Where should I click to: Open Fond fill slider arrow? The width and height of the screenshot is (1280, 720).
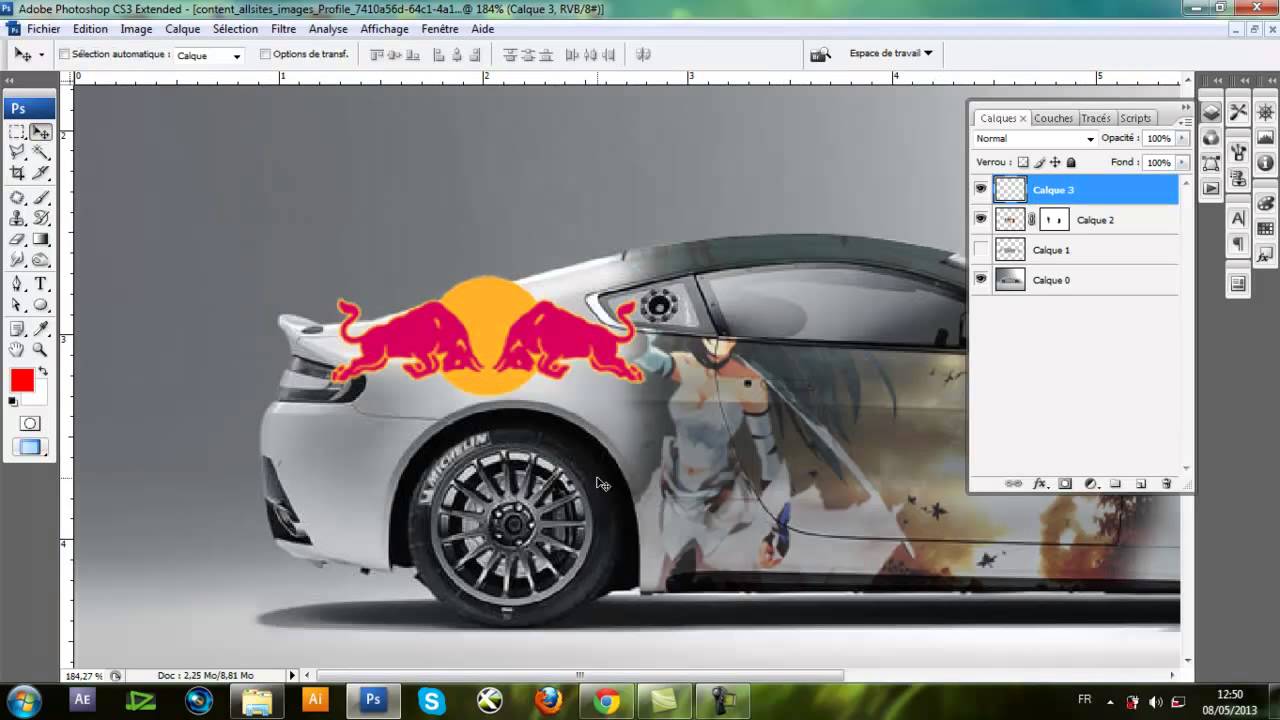[x=1182, y=162]
